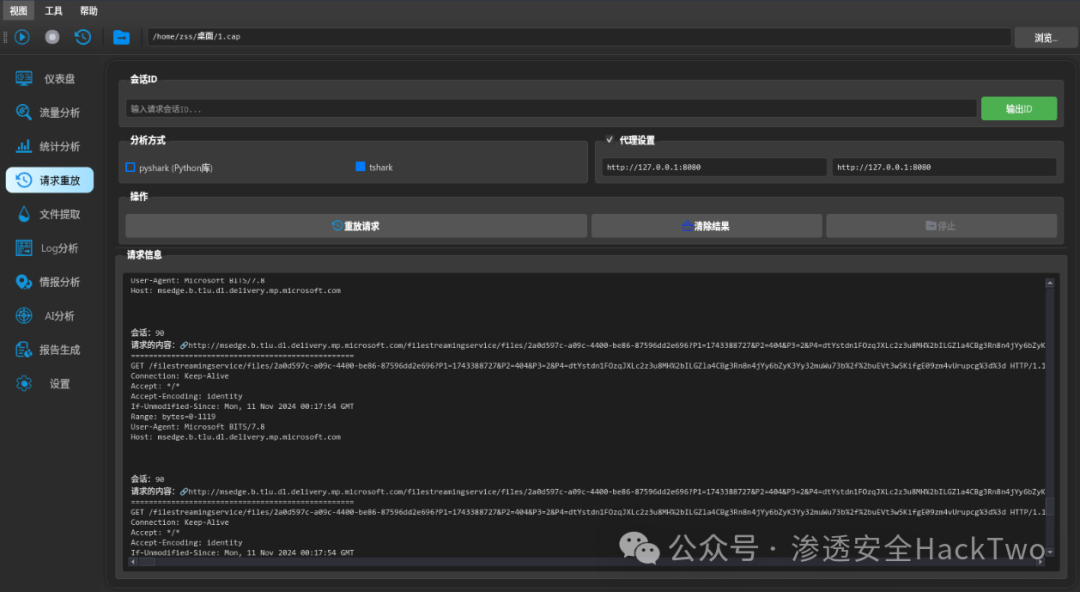The height and width of the screenshot is (592, 1080).
Task: Click the first 会话: 90 line
Action: pyautogui.click(x=147, y=332)
